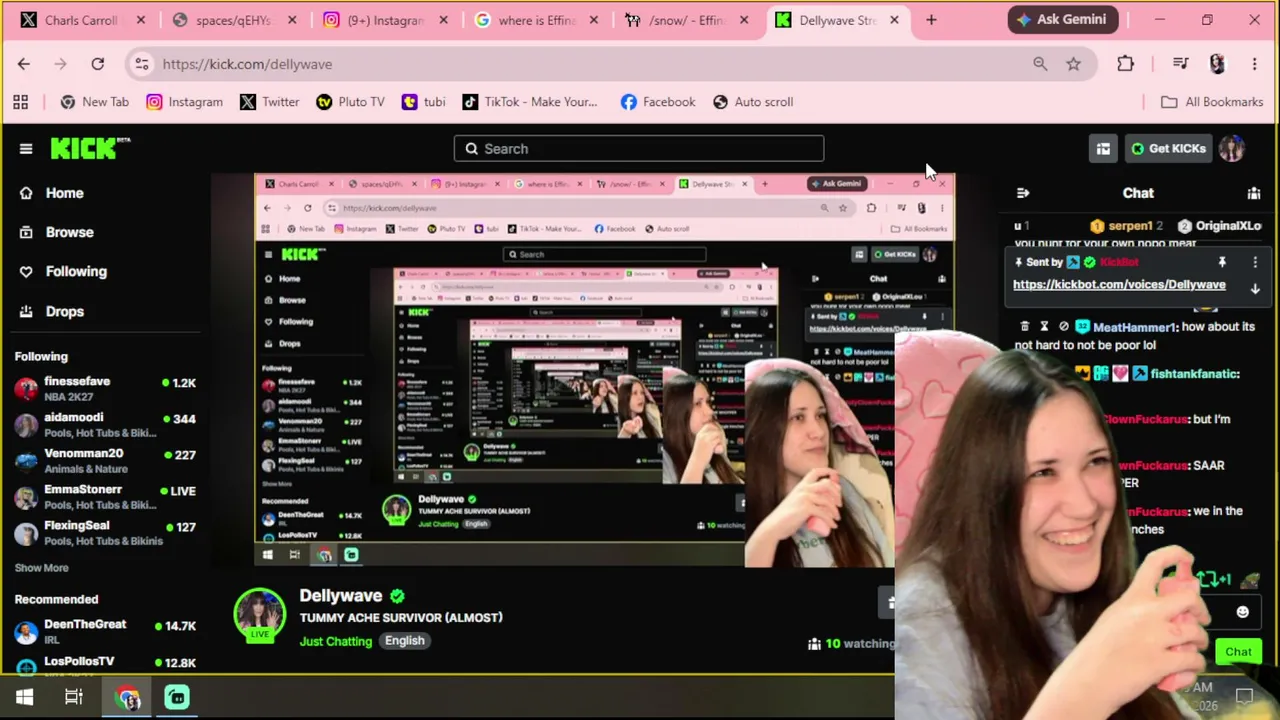The height and width of the screenshot is (720, 1280).
Task: Open the Venomman20 channel in Following
Action: click(105, 461)
